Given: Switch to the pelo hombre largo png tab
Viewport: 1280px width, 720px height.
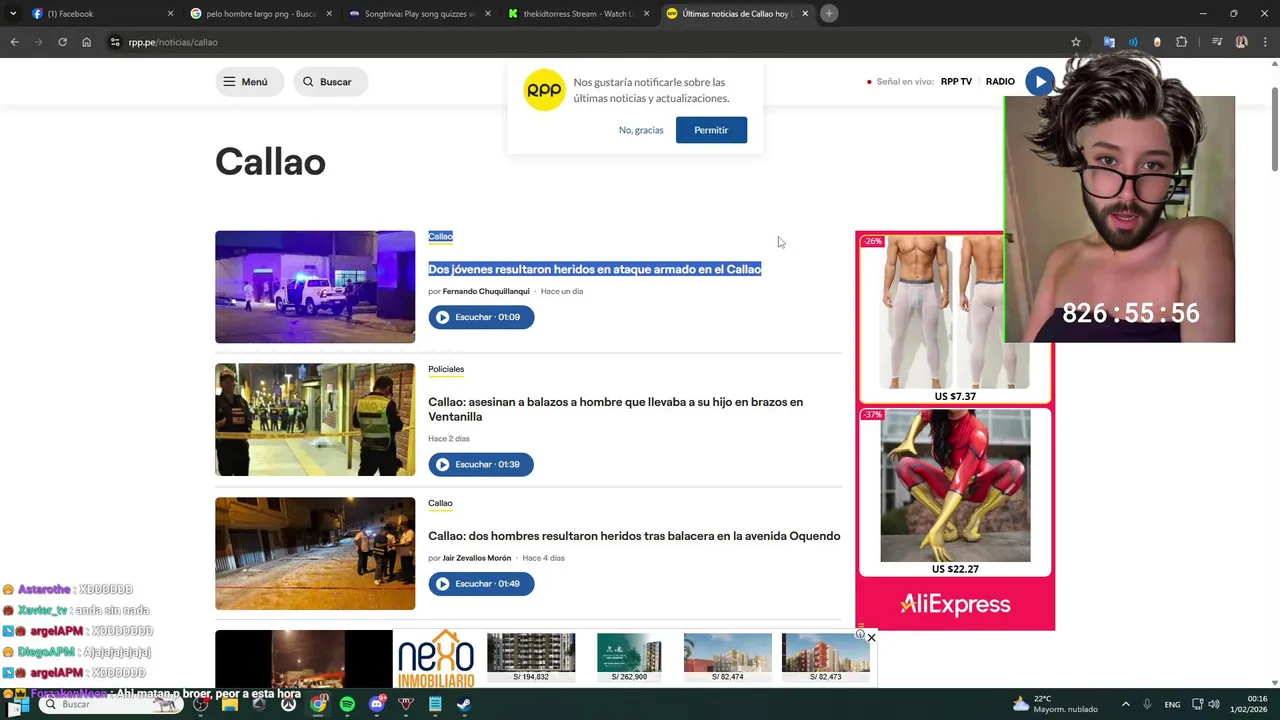Looking at the screenshot, I should click(262, 14).
